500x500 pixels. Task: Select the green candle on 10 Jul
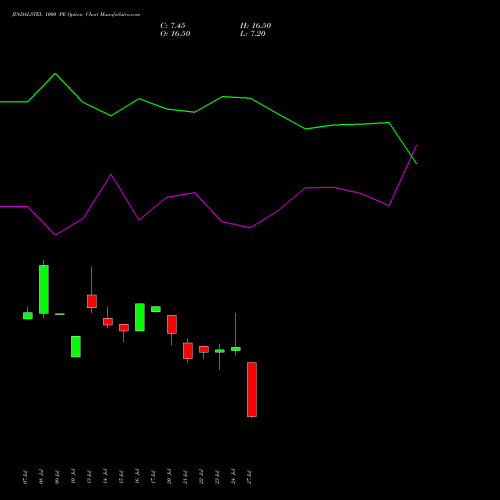(x=76, y=347)
